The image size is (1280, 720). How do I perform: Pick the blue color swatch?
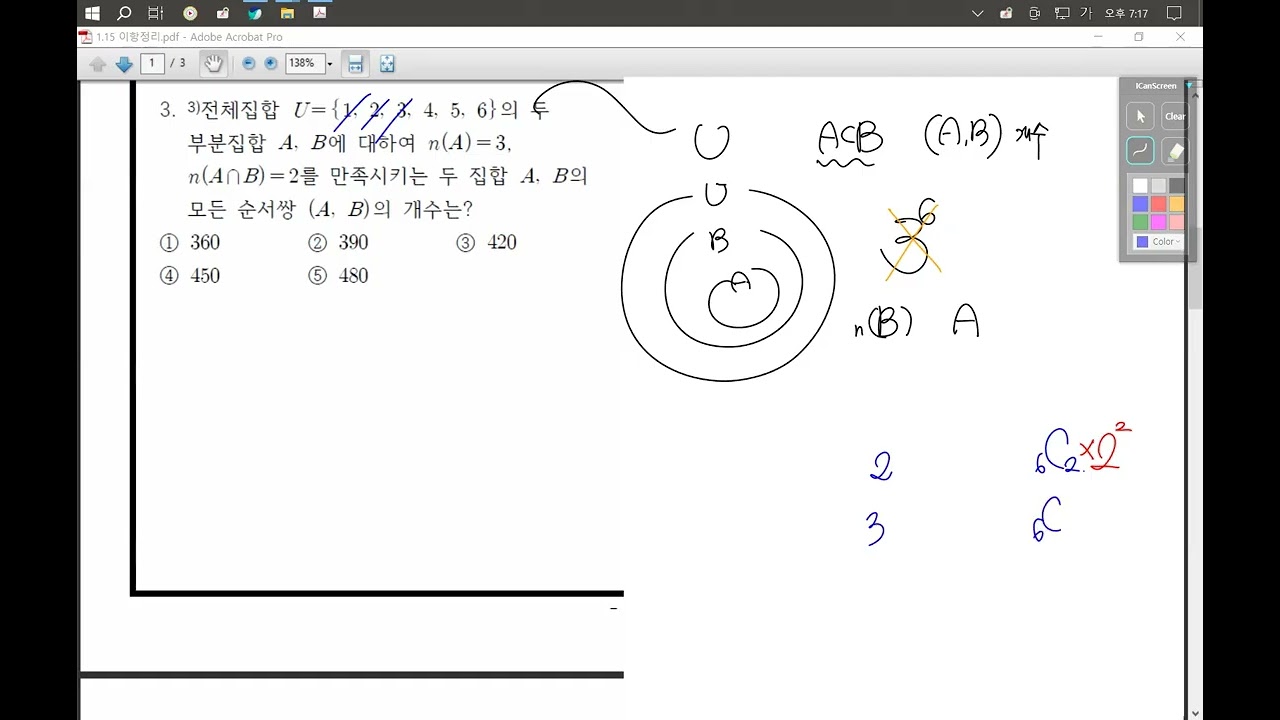[x=1140, y=204]
